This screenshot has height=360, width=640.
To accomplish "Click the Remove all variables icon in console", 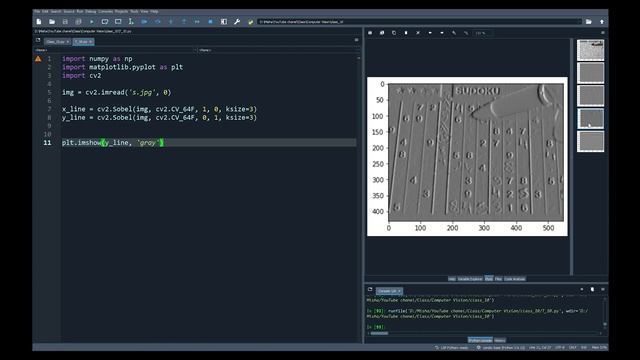I will pyautogui.click(x=592, y=289).
